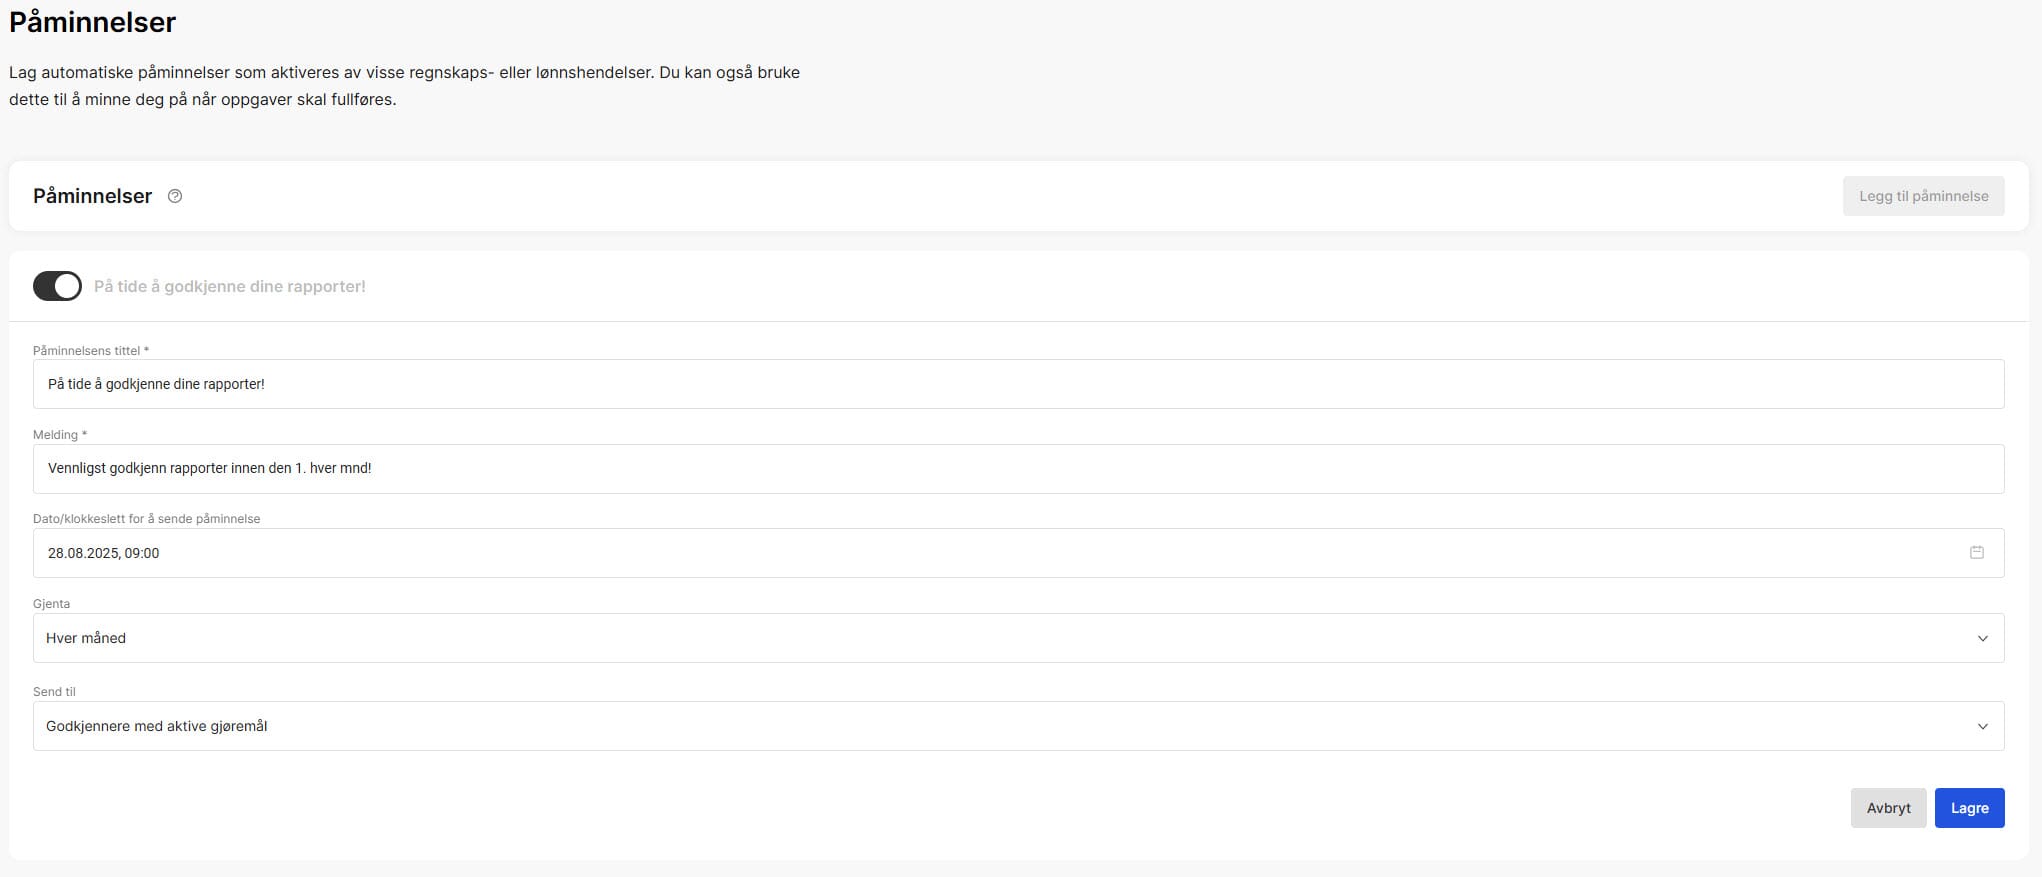Image resolution: width=2042 pixels, height=877 pixels.
Task: Click into the Melding message field
Action: (x=1000, y=468)
